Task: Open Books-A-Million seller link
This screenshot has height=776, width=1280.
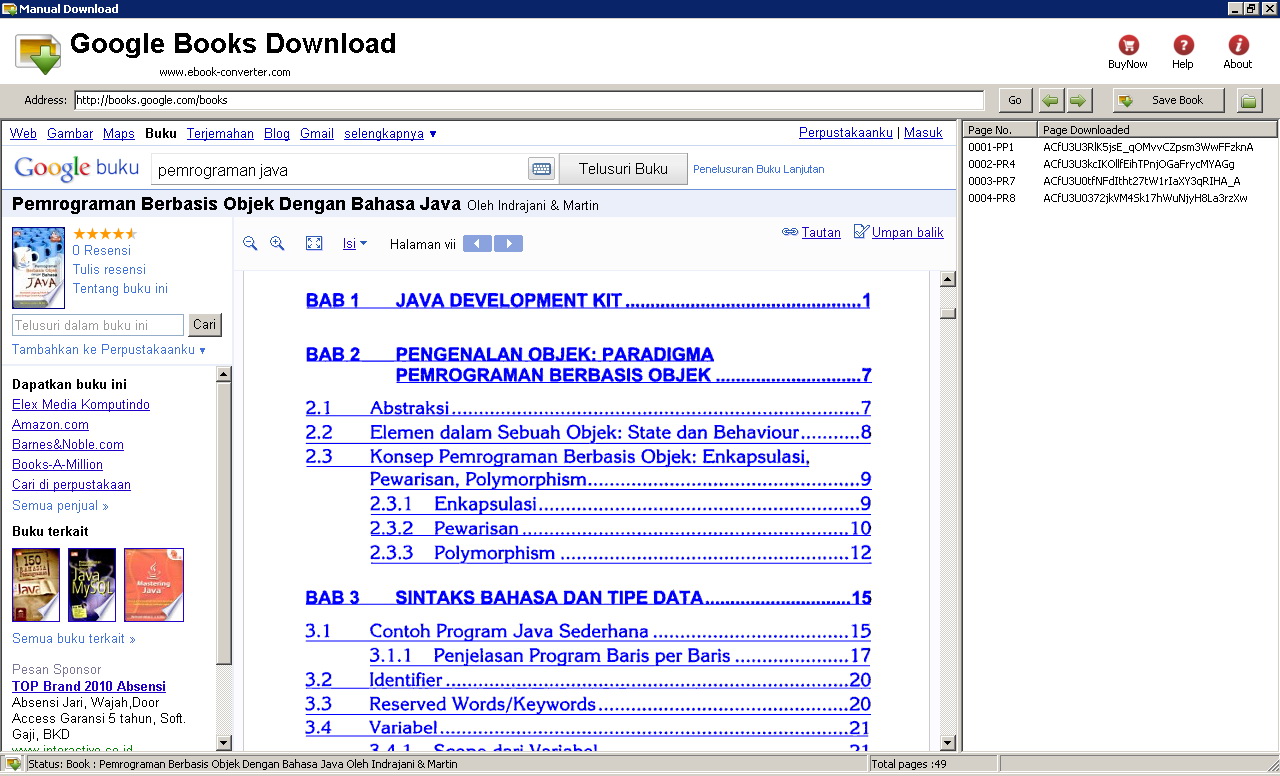Action: coord(57,465)
